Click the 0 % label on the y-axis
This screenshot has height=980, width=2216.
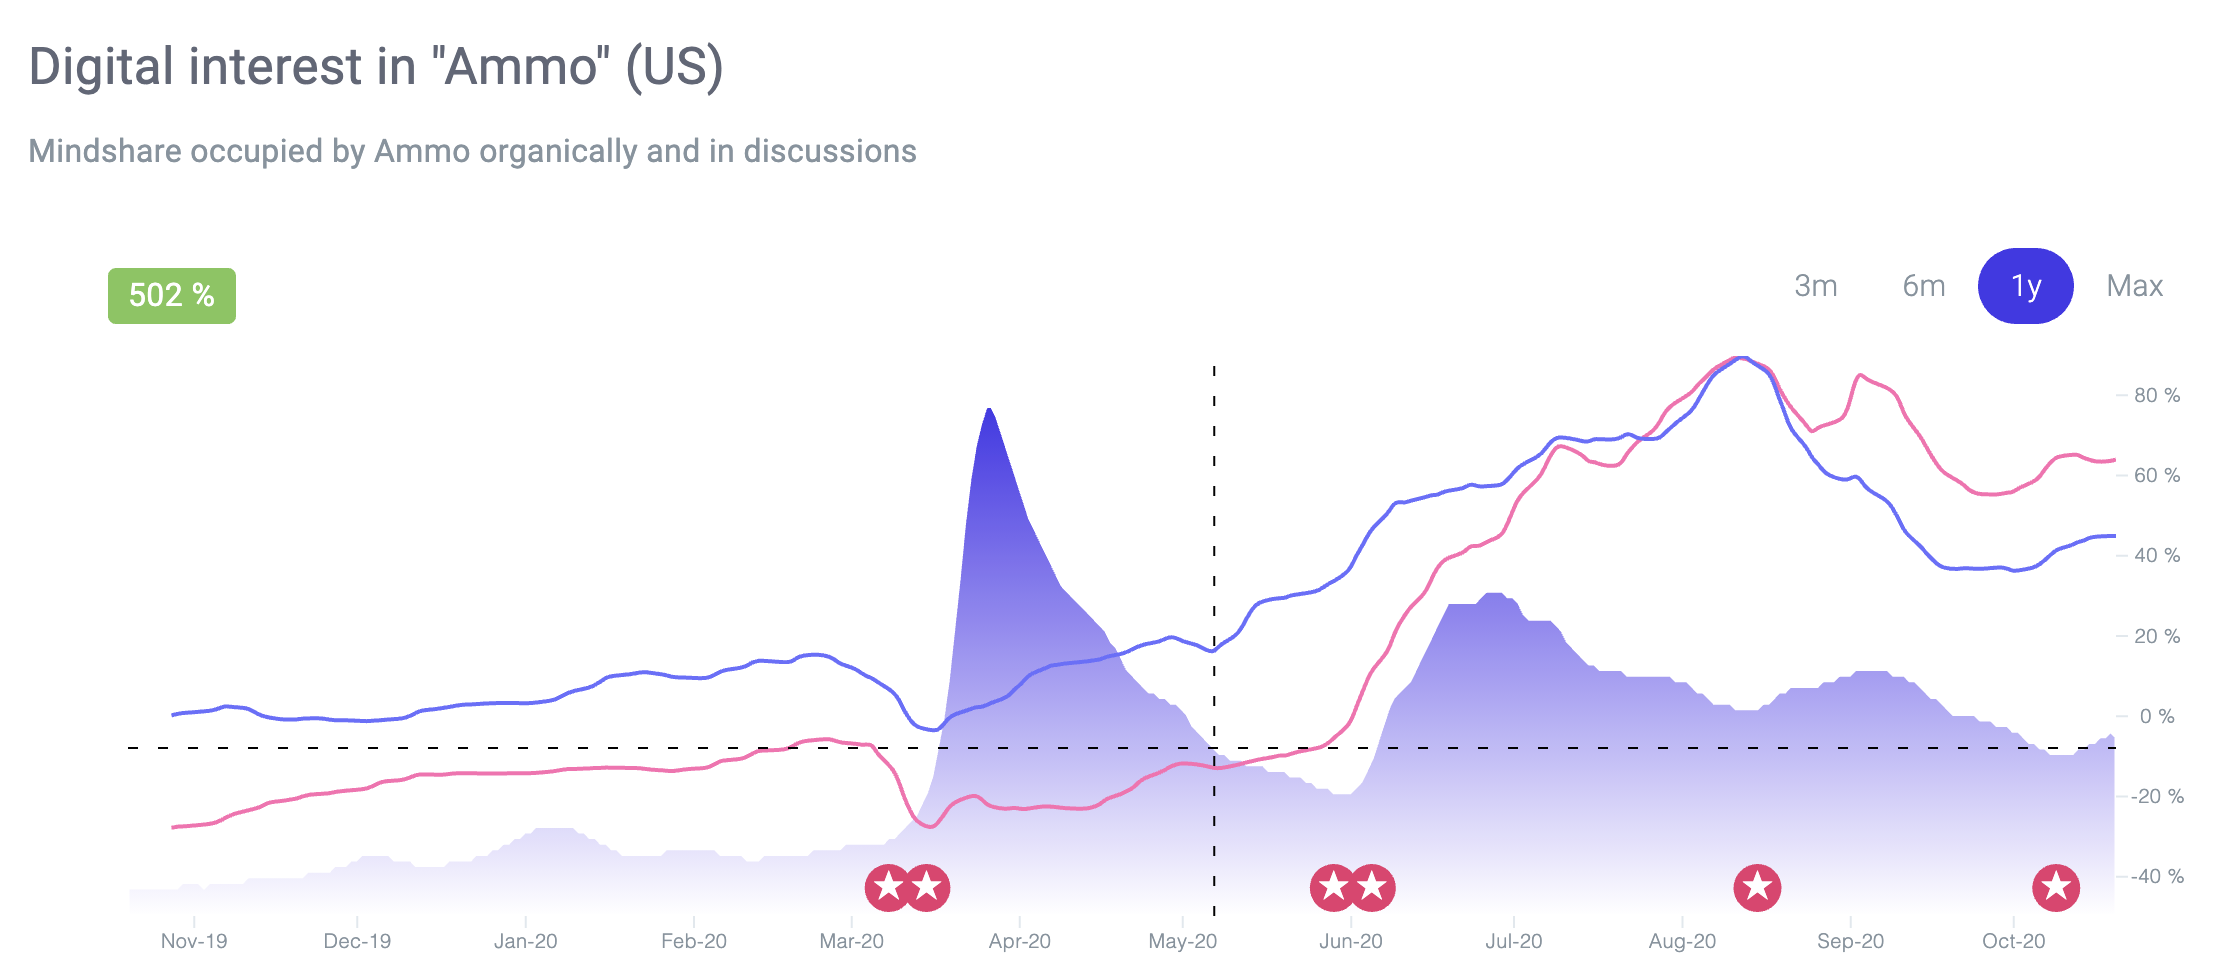tap(2157, 716)
